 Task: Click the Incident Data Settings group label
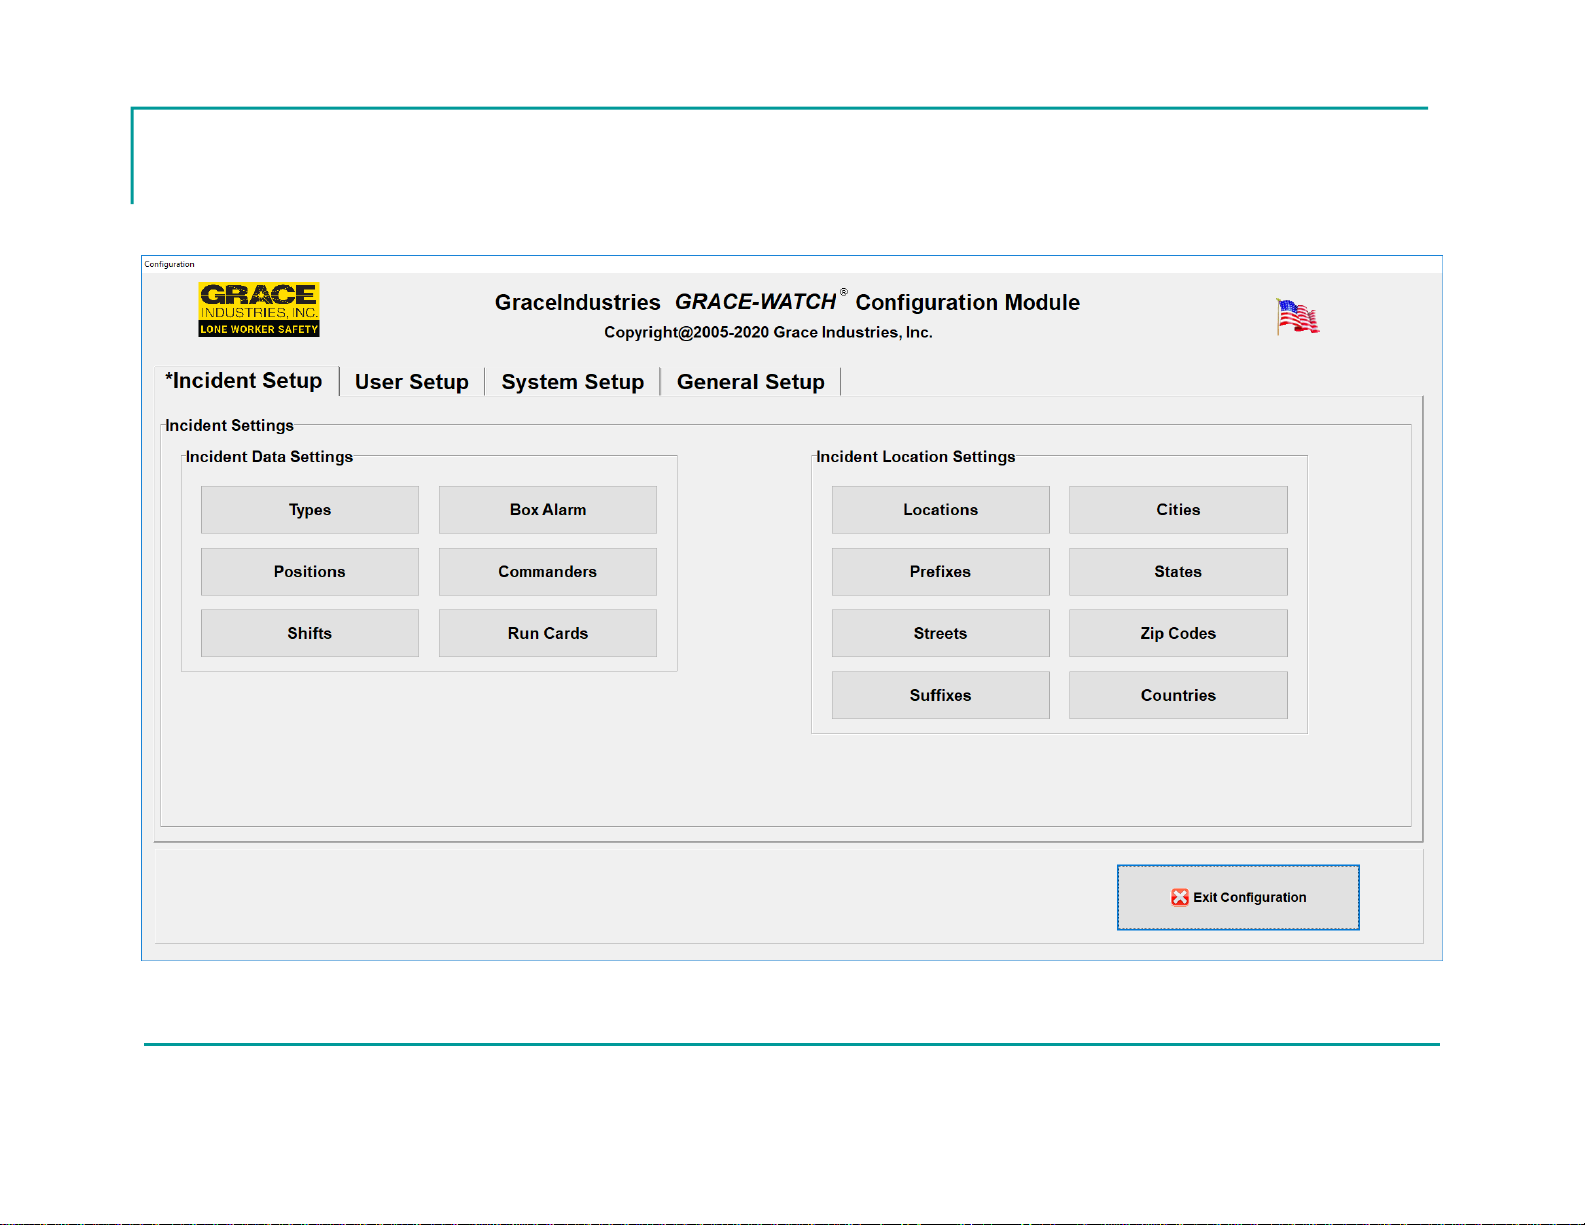[x=269, y=457]
